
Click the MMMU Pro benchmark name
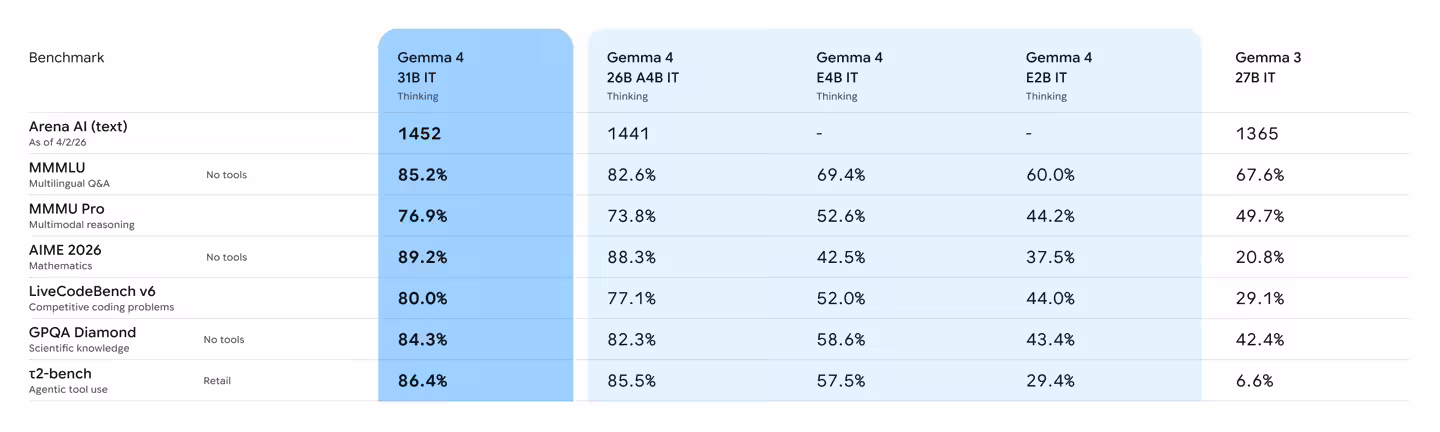[67, 209]
